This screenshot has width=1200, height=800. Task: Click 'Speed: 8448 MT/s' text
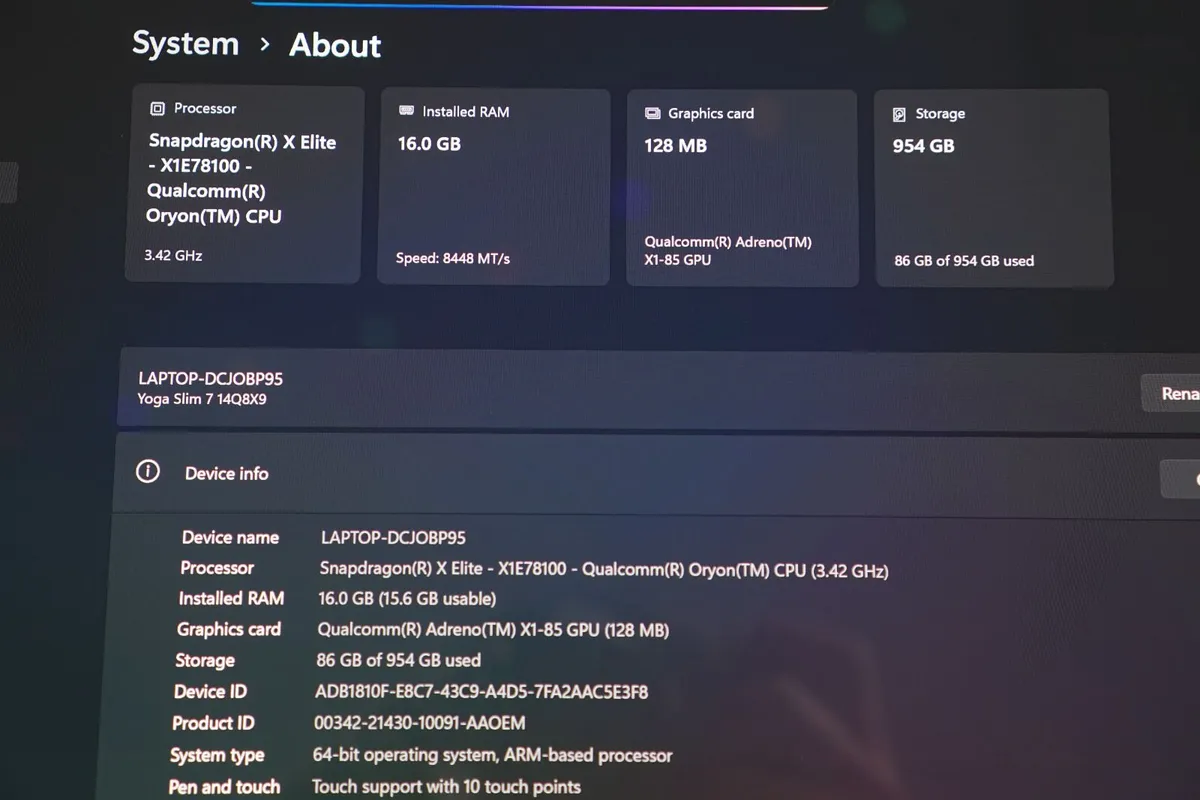[x=453, y=259]
